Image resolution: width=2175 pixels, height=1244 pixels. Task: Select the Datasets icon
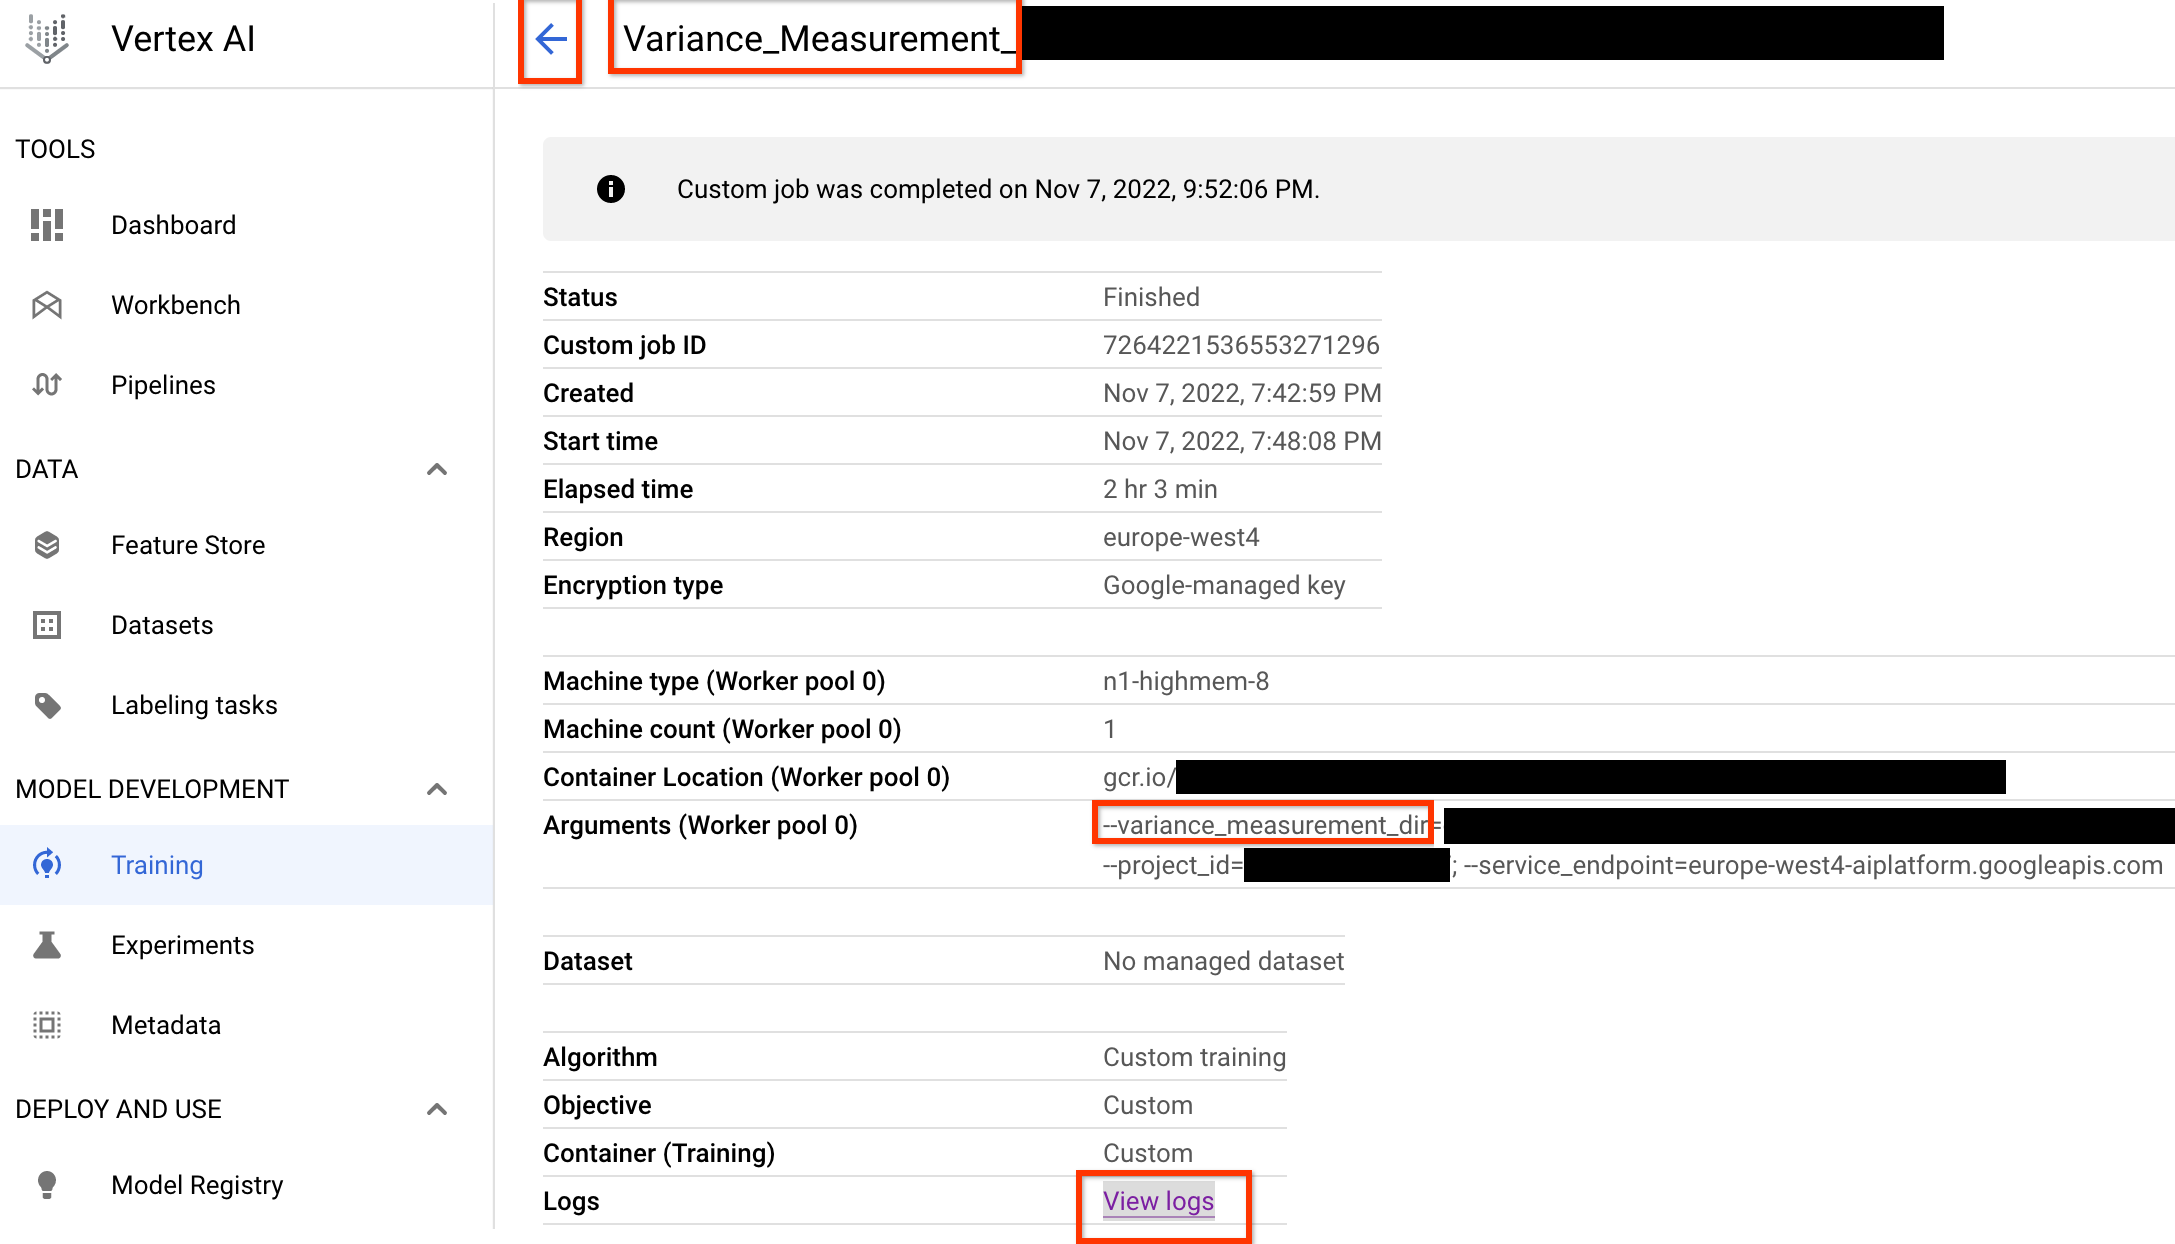[46, 624]
